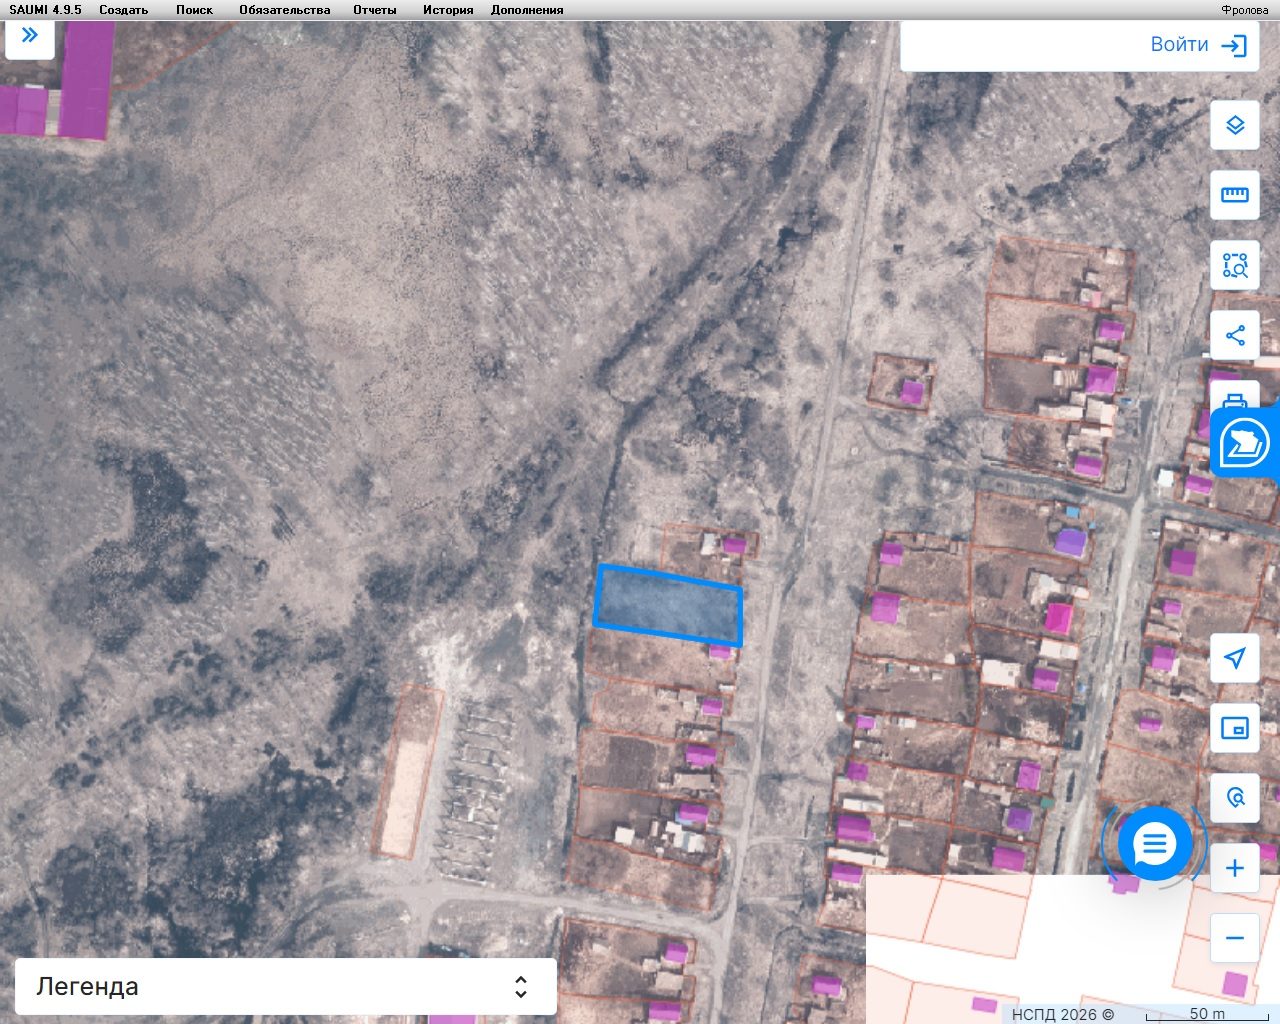The width and height of the screenshot is (1280, 1024).
Task: Open the Отчеты menu
Action: pos(374,10)
